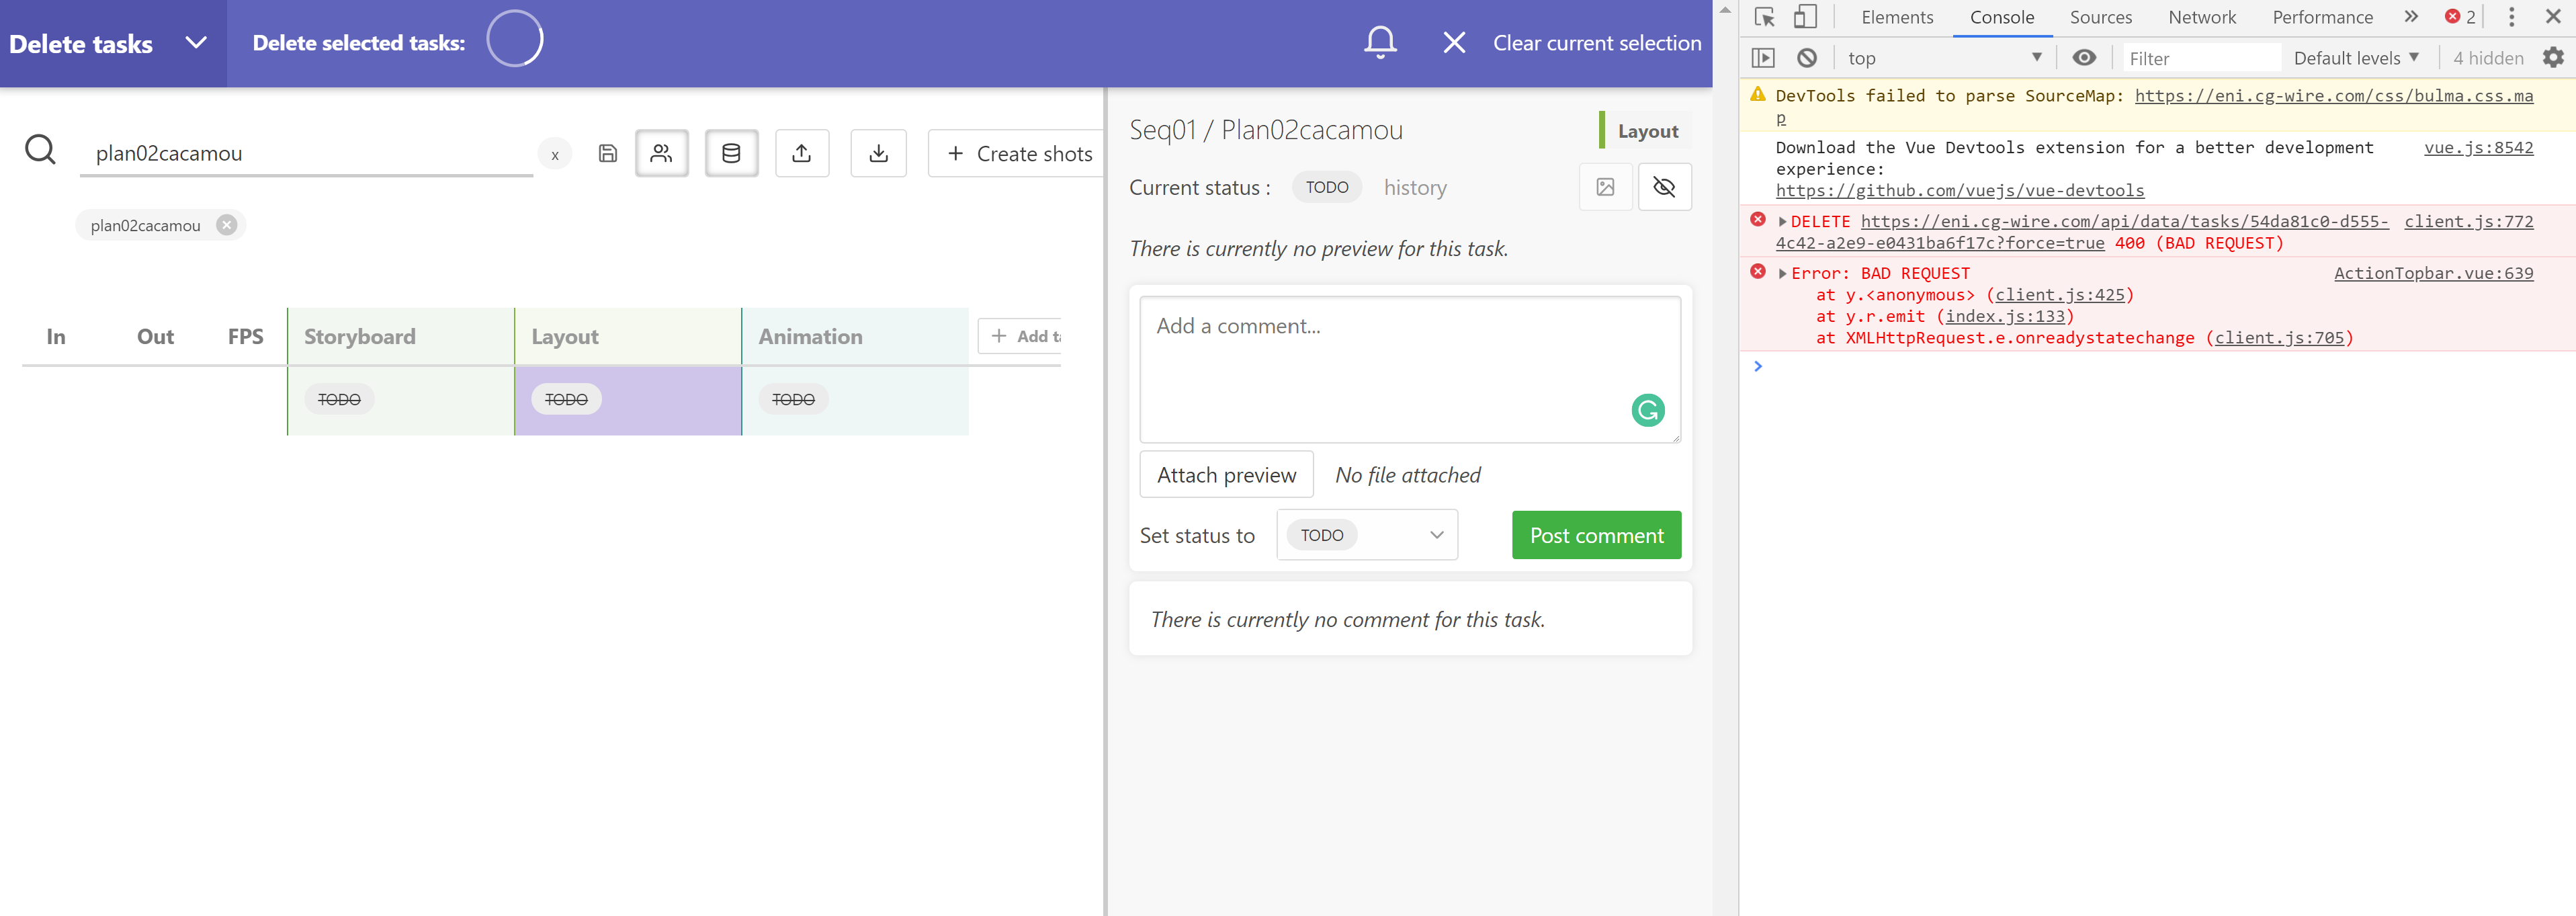Select the Animation TODO task cell
The height and width of the screenshot is (916, 2576).
click(x=855, y=400)
